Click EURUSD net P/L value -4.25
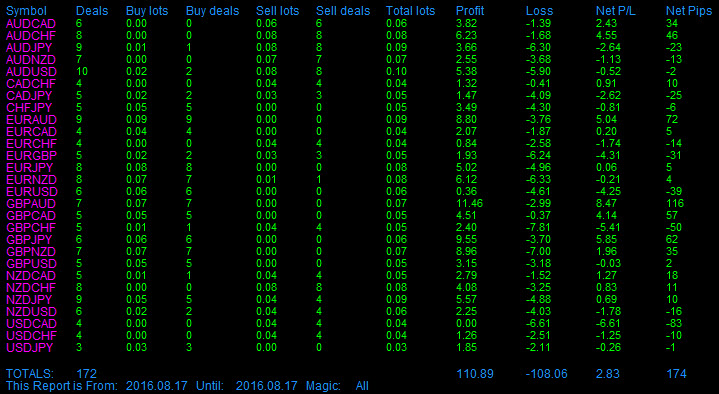The width and height of the screenshot is (719, 394). [608, 191]
